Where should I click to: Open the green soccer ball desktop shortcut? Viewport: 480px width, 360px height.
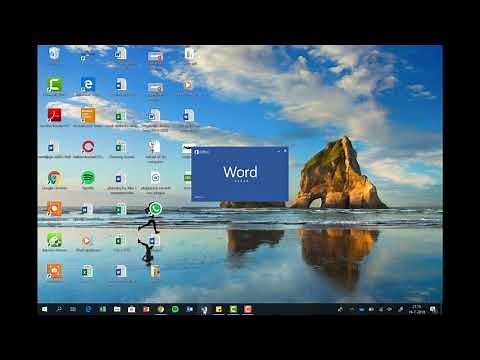click(54, 240)
